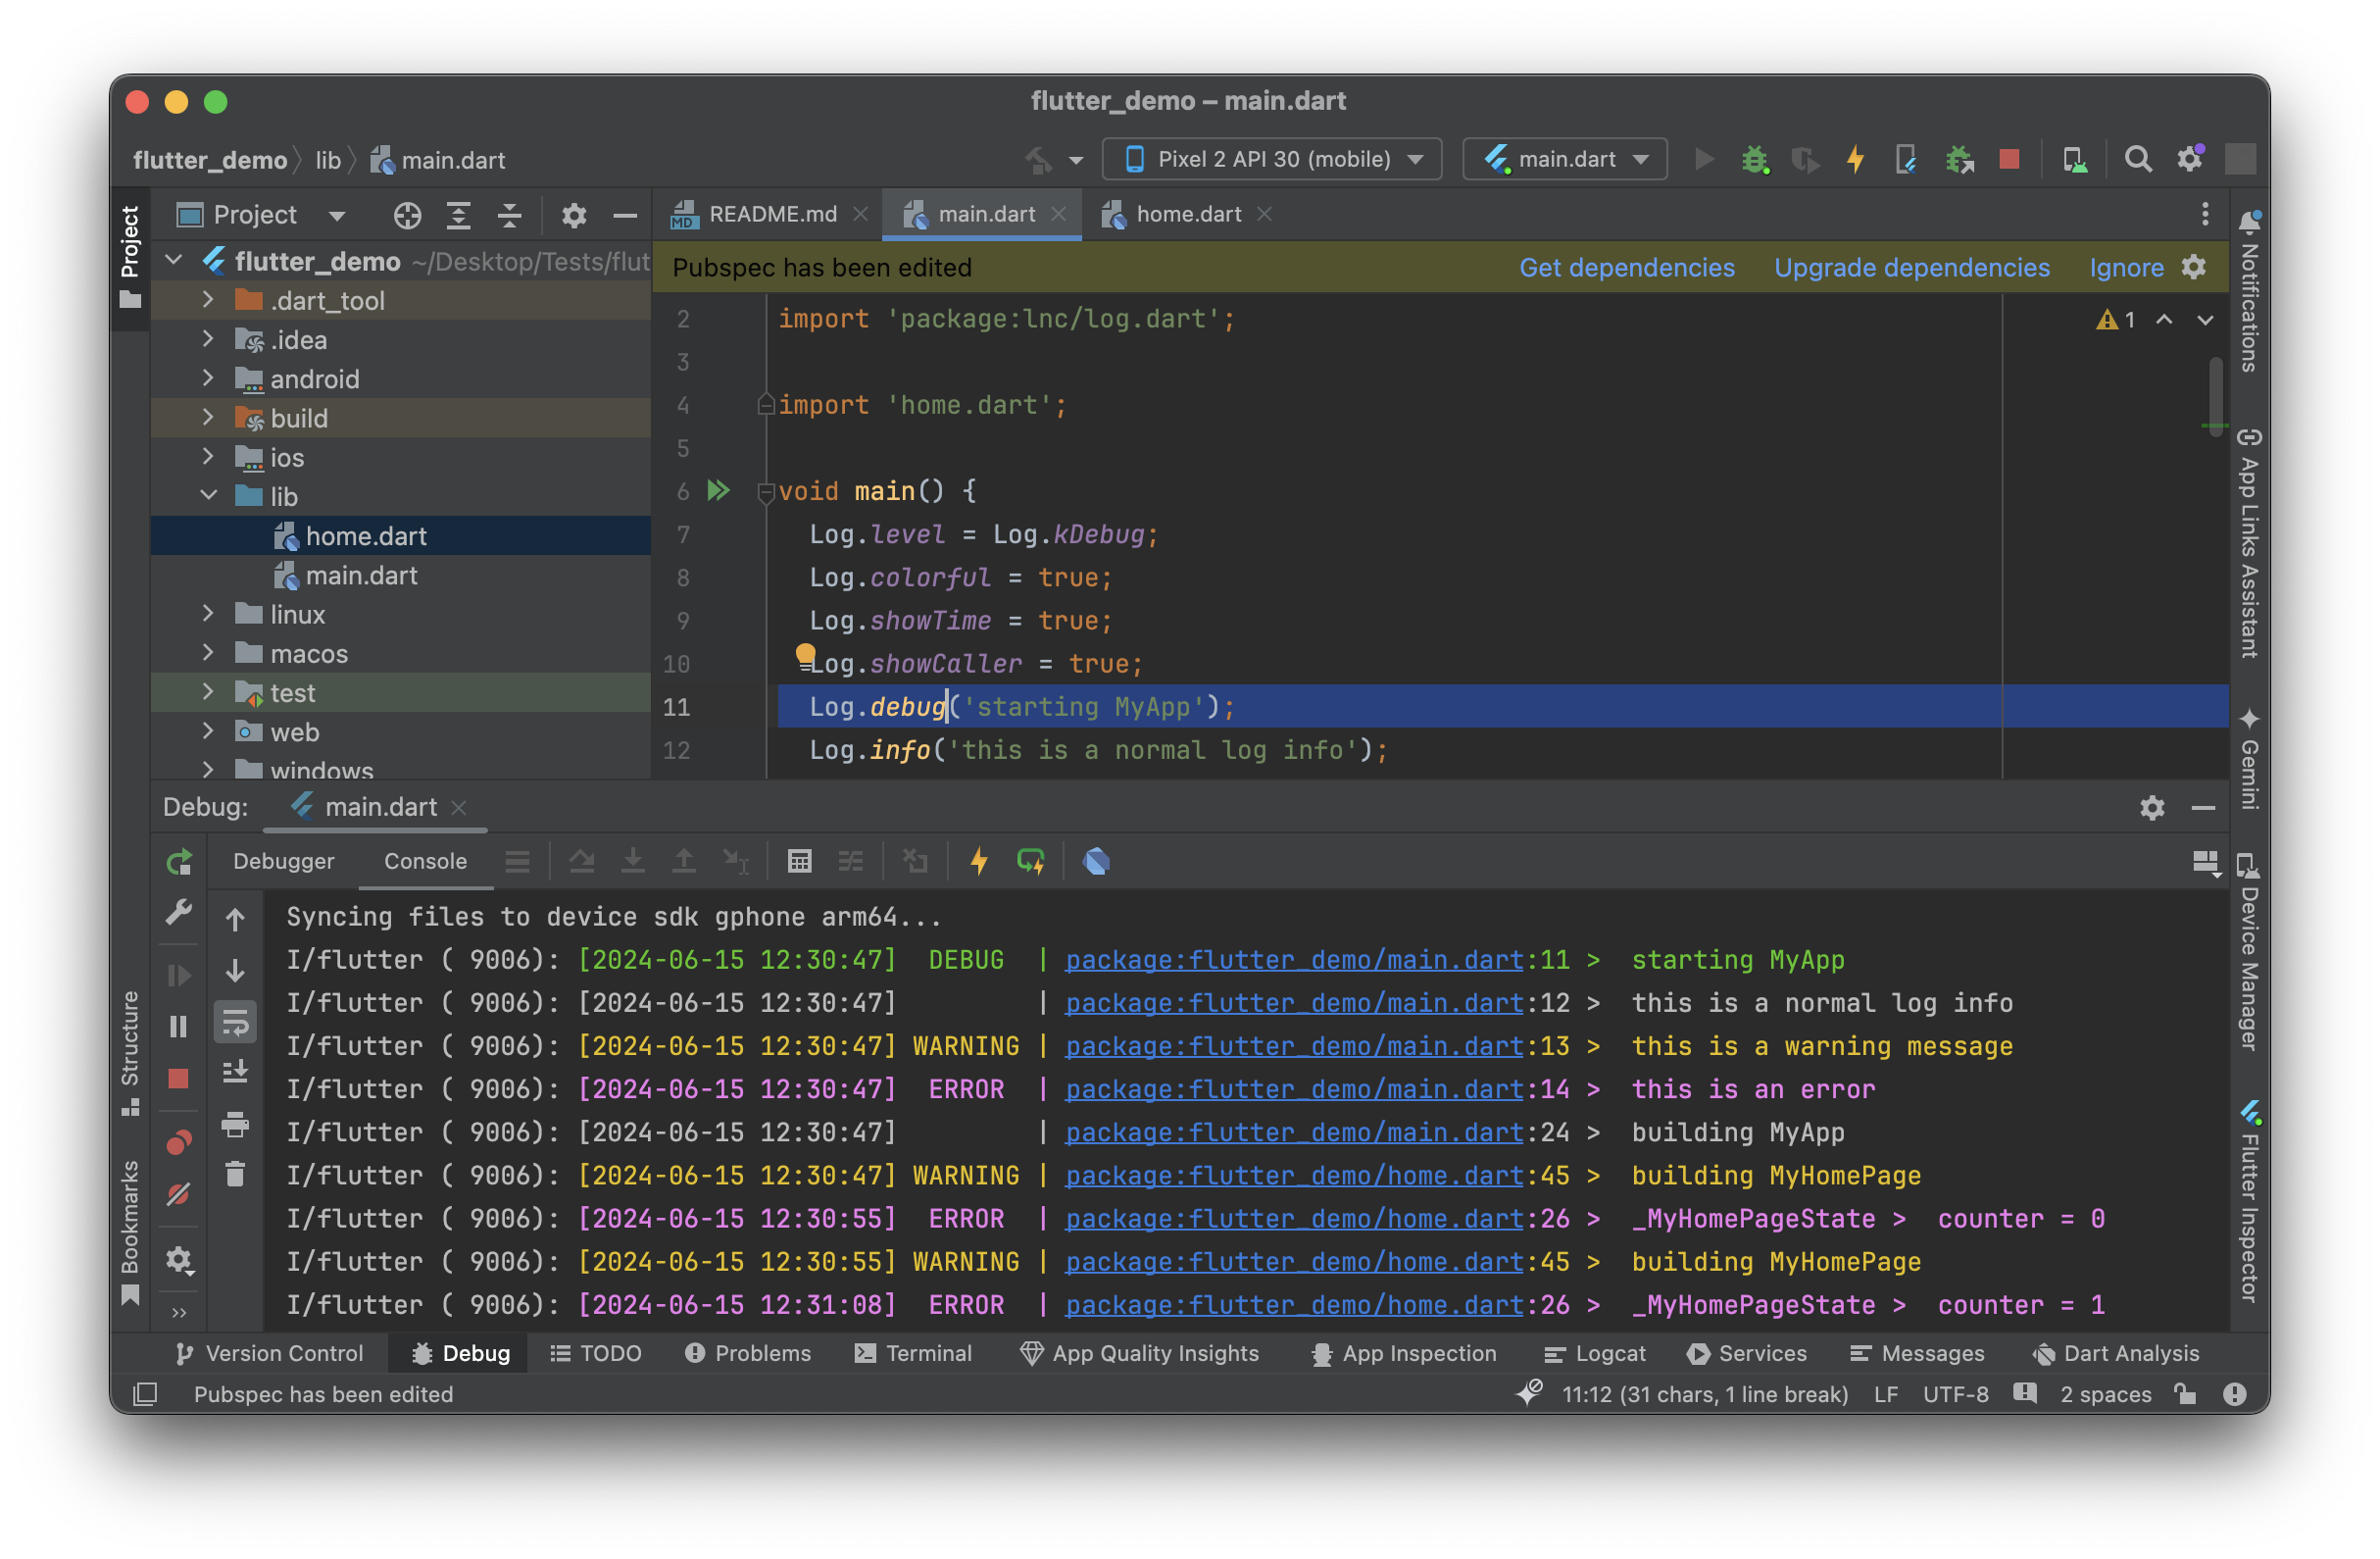Open the Terminal tool window tab
Image resolution: width=2380 pixels, height=1559 pixels.
[x=913, y=1354]
